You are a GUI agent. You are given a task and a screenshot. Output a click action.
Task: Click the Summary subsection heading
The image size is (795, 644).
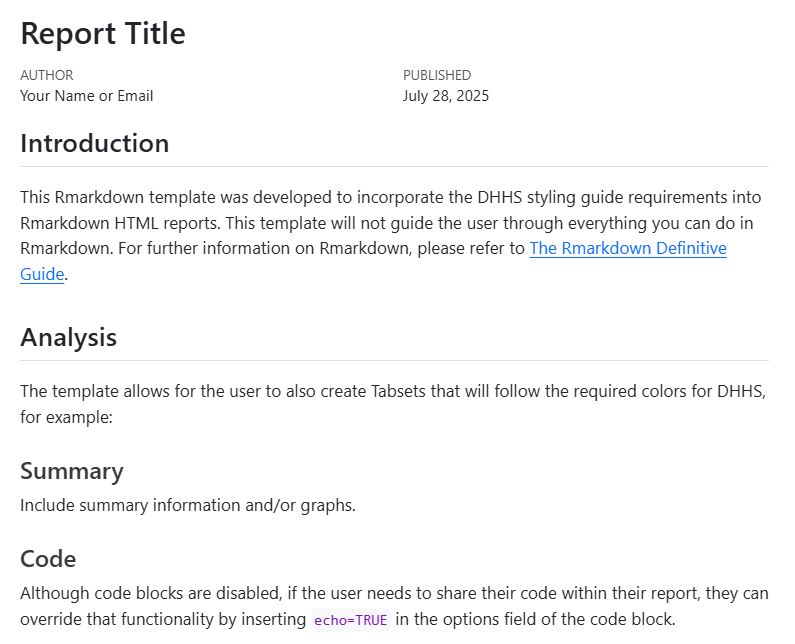[72, 471]
